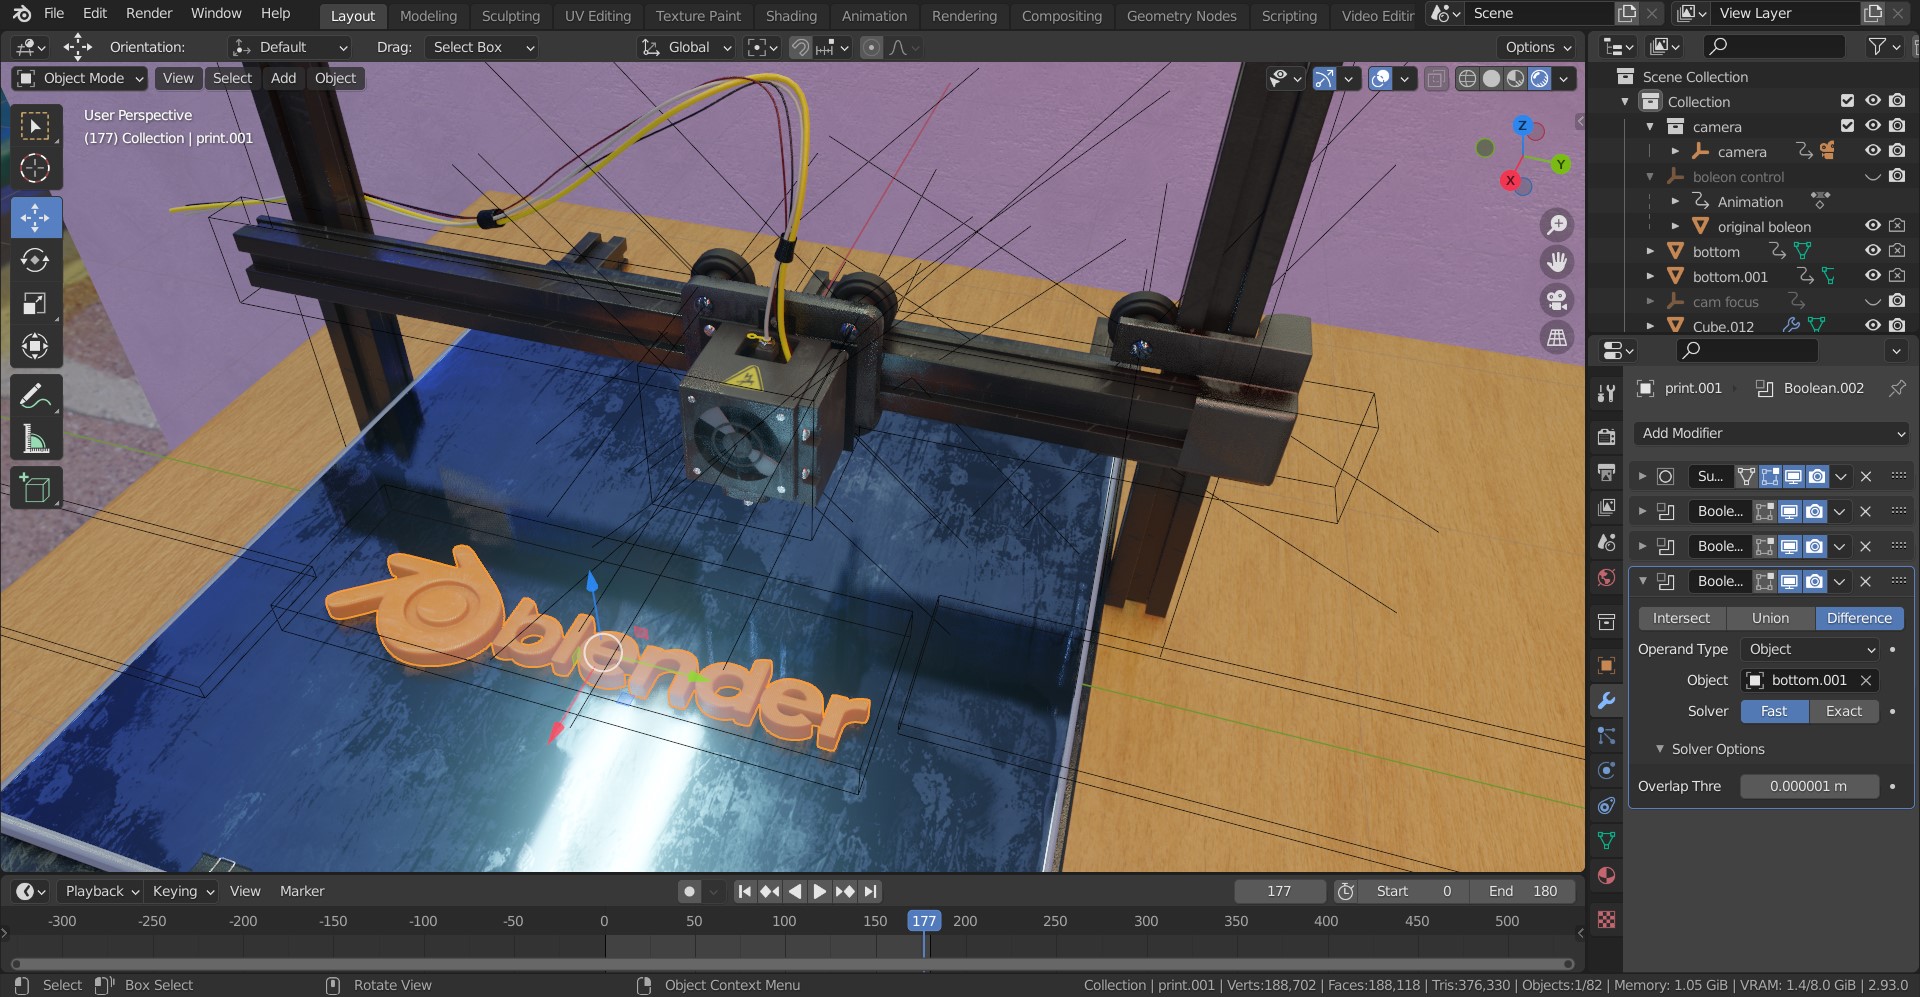Open Modifier Properties wrench tab
This screenshot has width=1920, height=997.
(1606, 701)
